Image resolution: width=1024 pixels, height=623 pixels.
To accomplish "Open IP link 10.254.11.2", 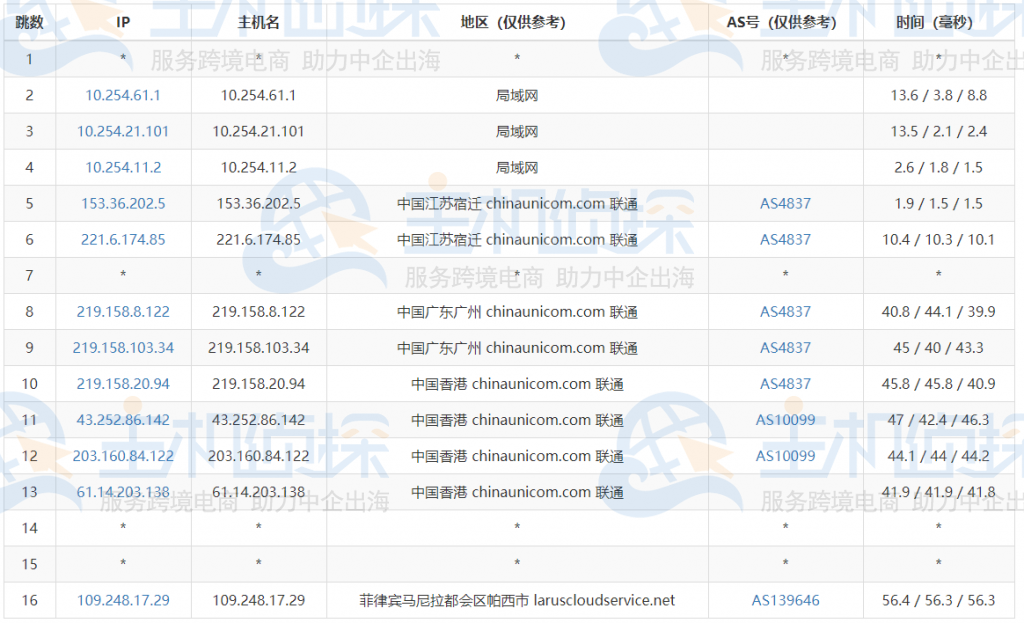I will 123,167.
